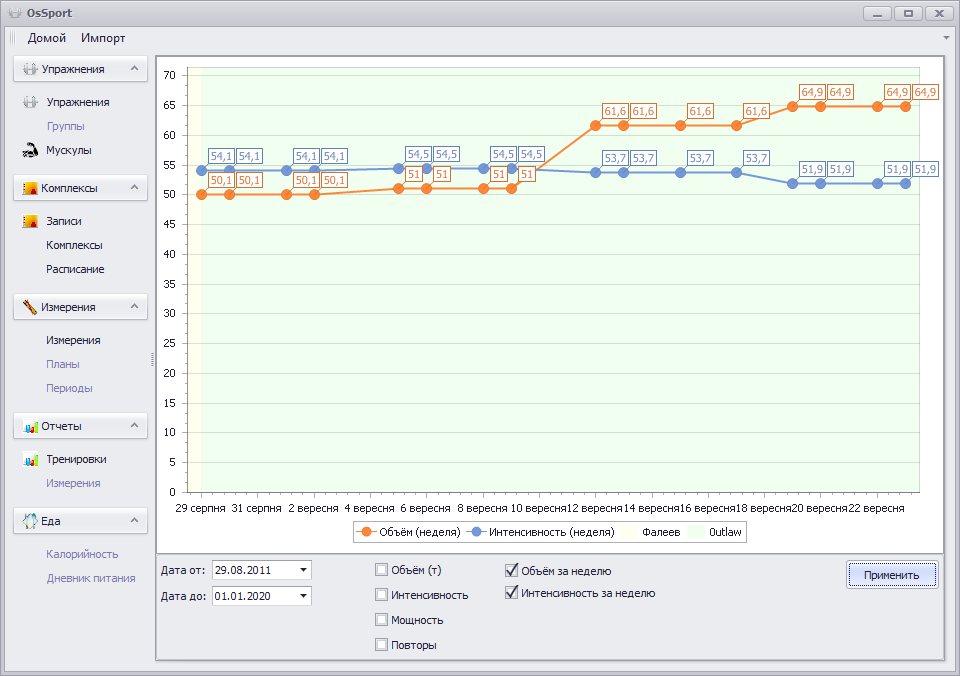Uncheck Объём за неделю checkbox
Viewport: 960px width, 676px height.
(x=513, y=571)
